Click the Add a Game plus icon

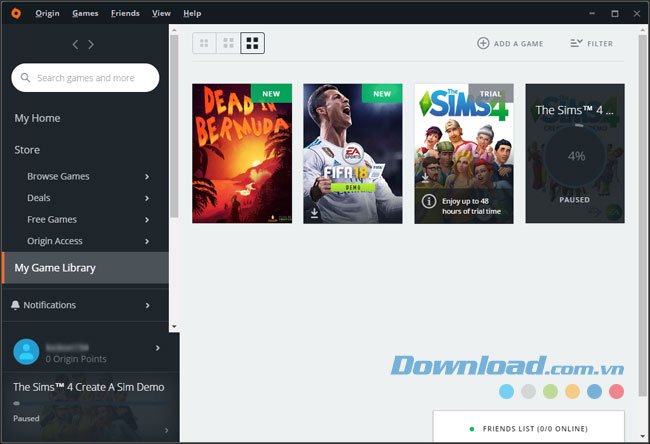[483, 43]
